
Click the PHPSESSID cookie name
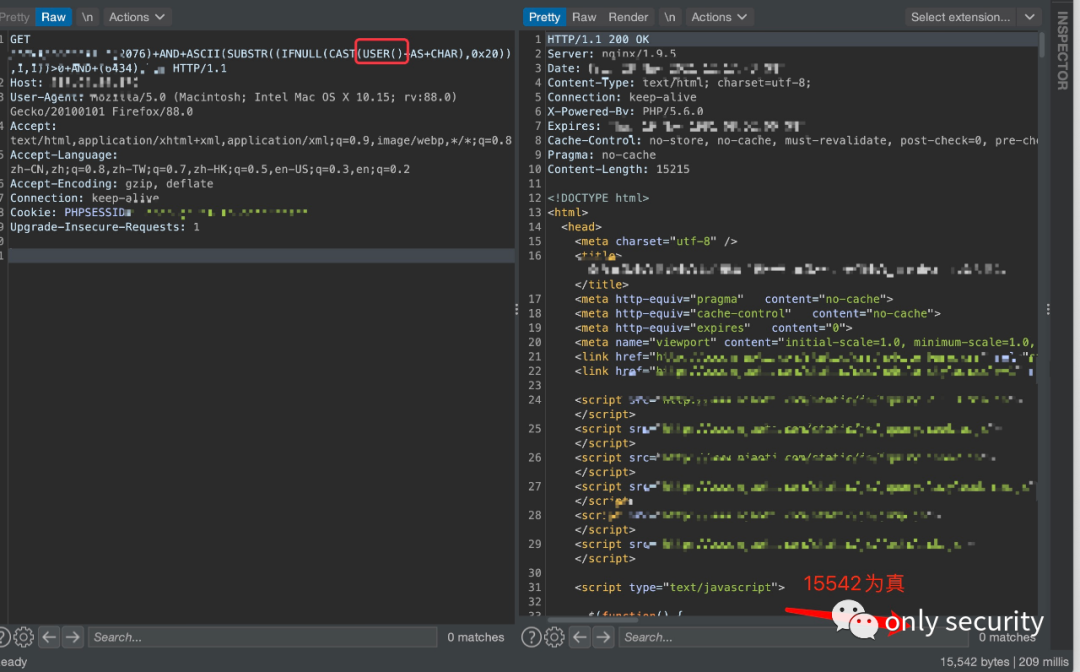pyautogui.click(x=94, y=213)
